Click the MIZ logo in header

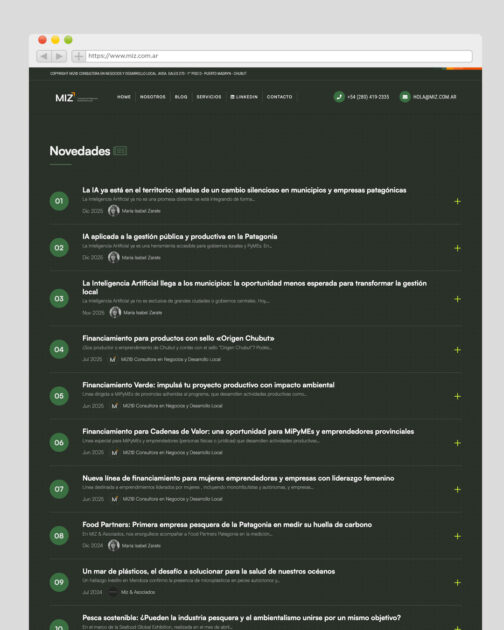[76, 97]
